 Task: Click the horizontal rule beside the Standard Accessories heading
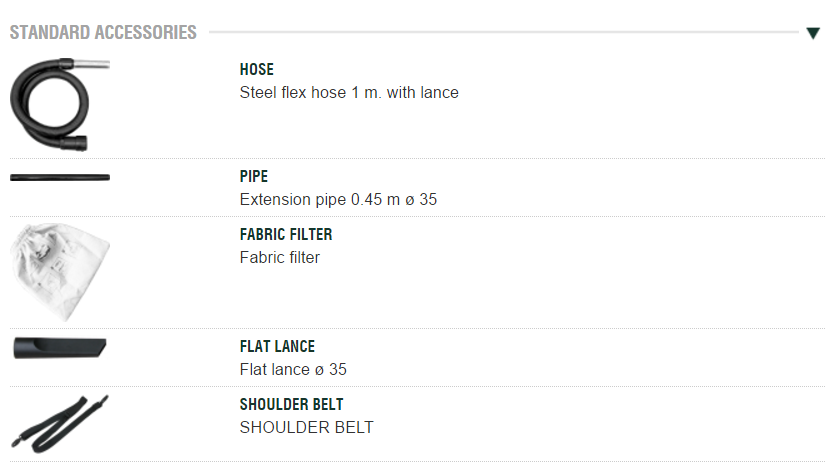click(500, 33)
